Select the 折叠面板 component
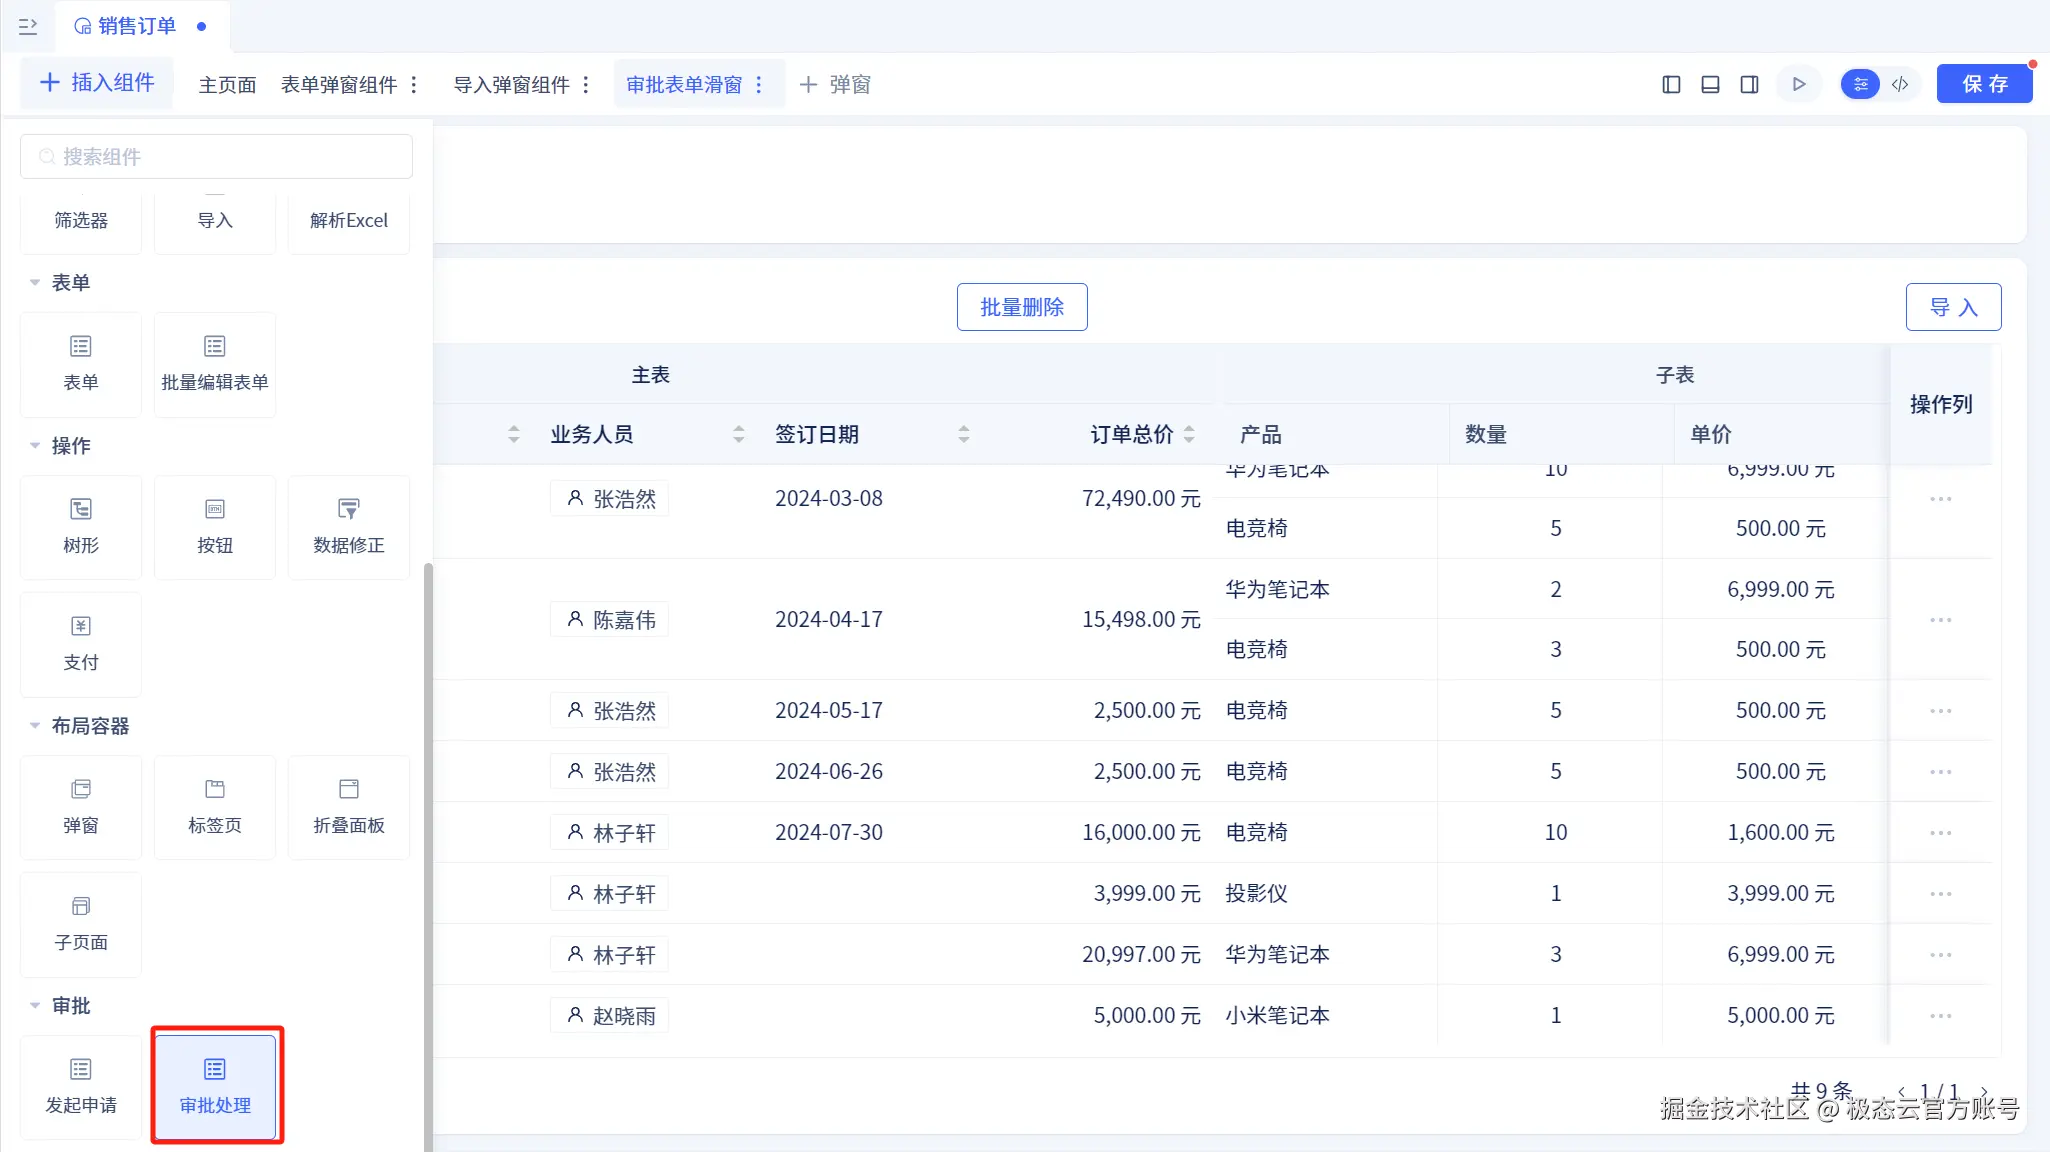The height and width of the screenshot is (1152, 2050). click(348, 806)
